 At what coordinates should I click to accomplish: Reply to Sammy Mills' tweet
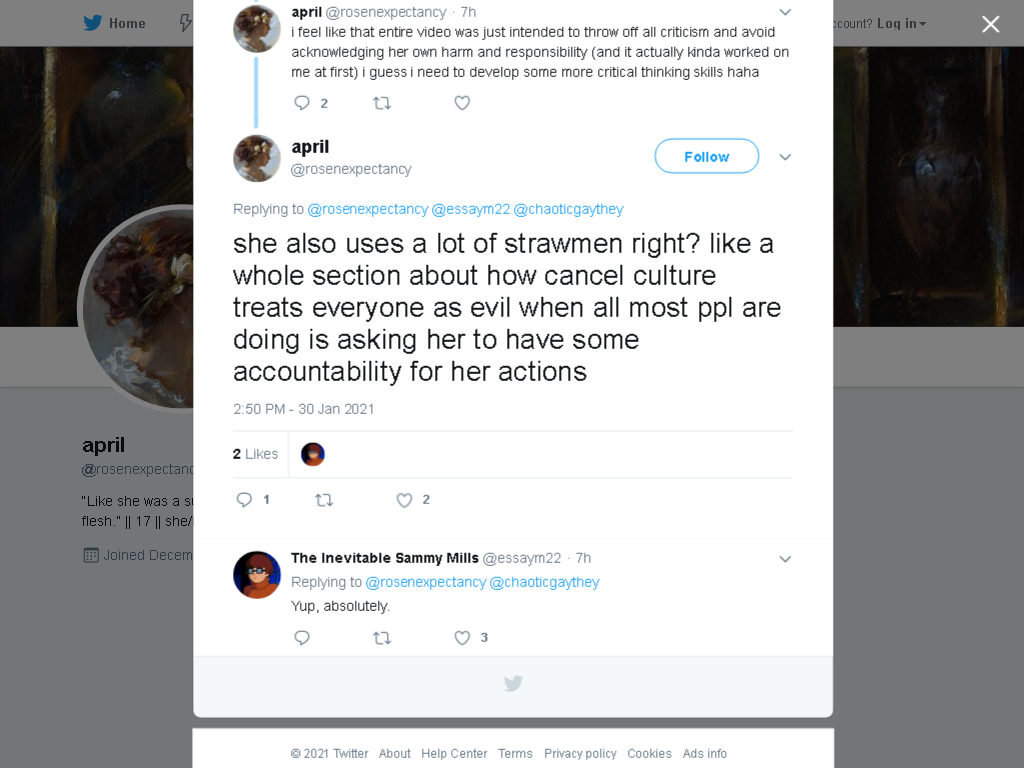tap(302, 638)
